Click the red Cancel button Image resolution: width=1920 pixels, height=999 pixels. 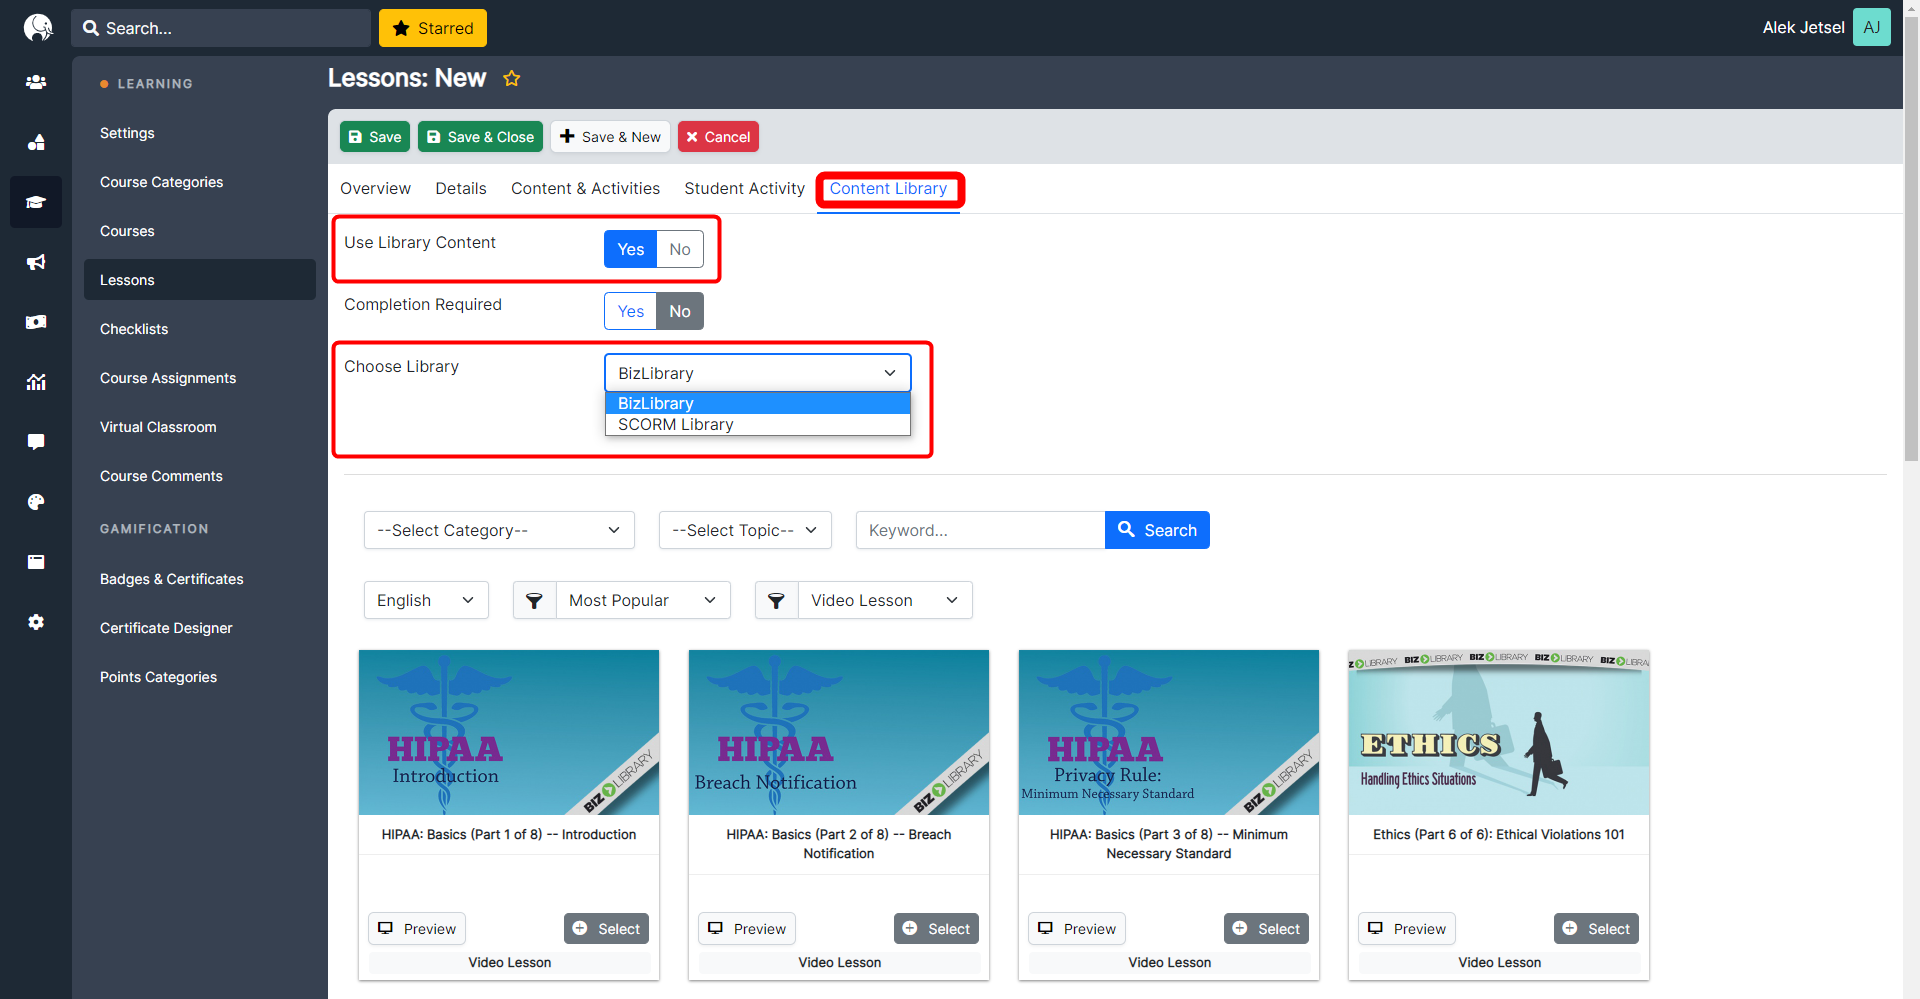click(x=718, y=137)
